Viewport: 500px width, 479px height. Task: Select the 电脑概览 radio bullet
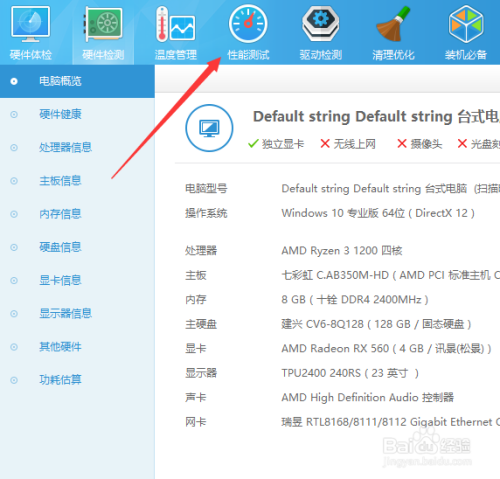(x=14, y=81)
